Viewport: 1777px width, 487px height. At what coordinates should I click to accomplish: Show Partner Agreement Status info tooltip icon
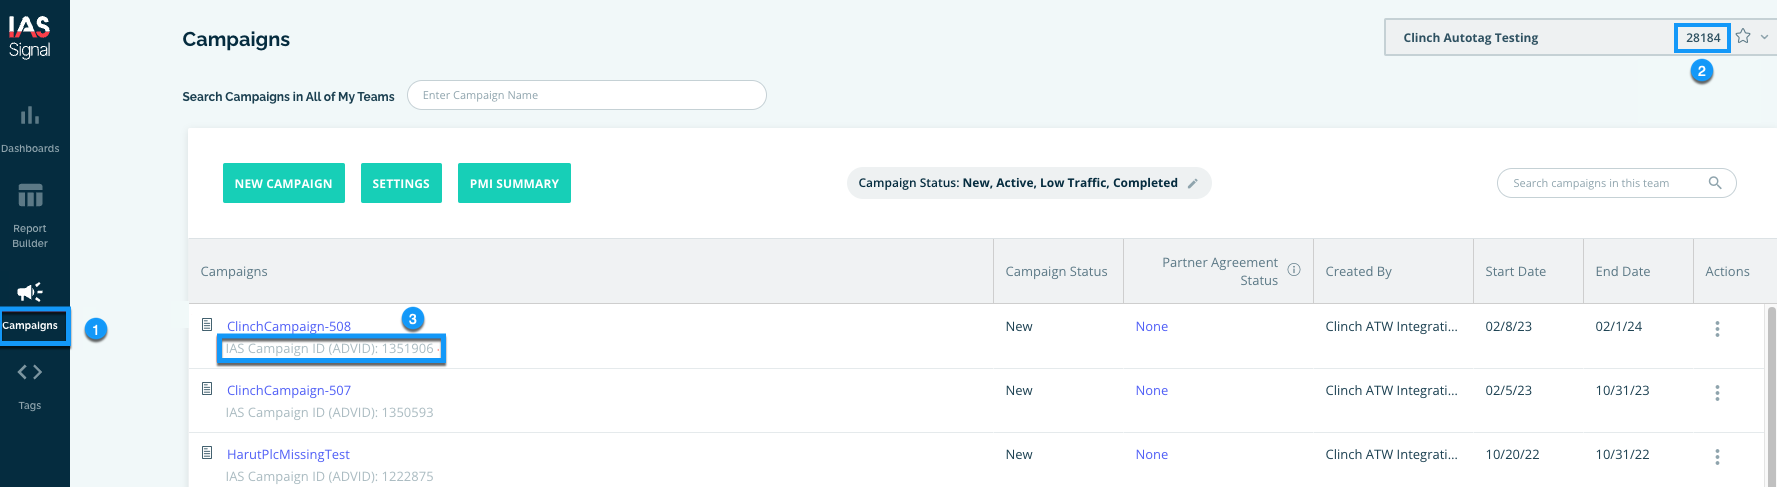click(x=1294, y=270)
